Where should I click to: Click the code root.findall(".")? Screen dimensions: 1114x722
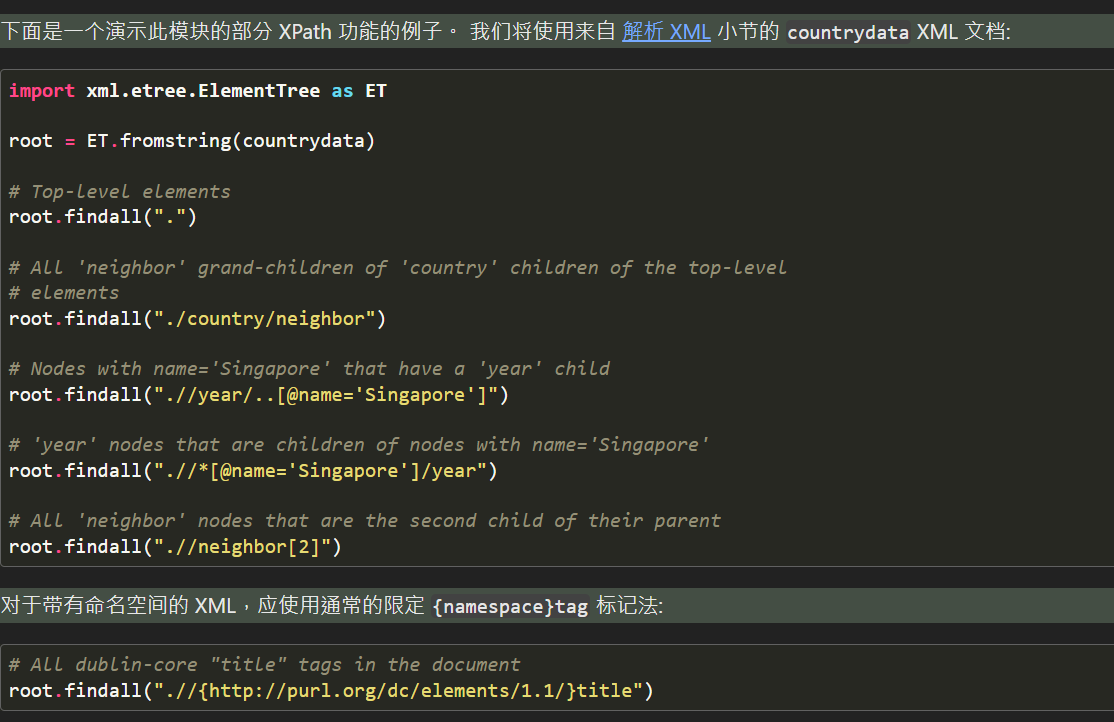(x=102, y=217)
